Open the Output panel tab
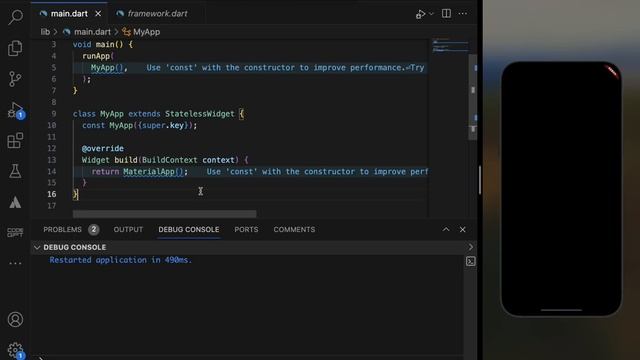The width and height of the screenshot is (640, 360). 128,229
